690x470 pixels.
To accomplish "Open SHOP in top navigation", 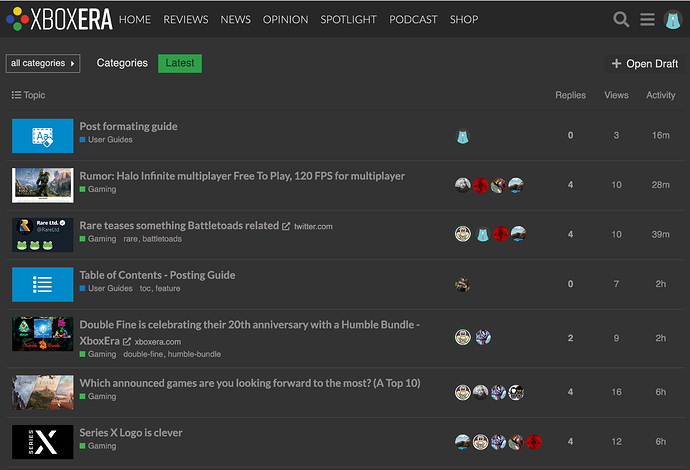I will pyautogui.click(x=464, y=19).
